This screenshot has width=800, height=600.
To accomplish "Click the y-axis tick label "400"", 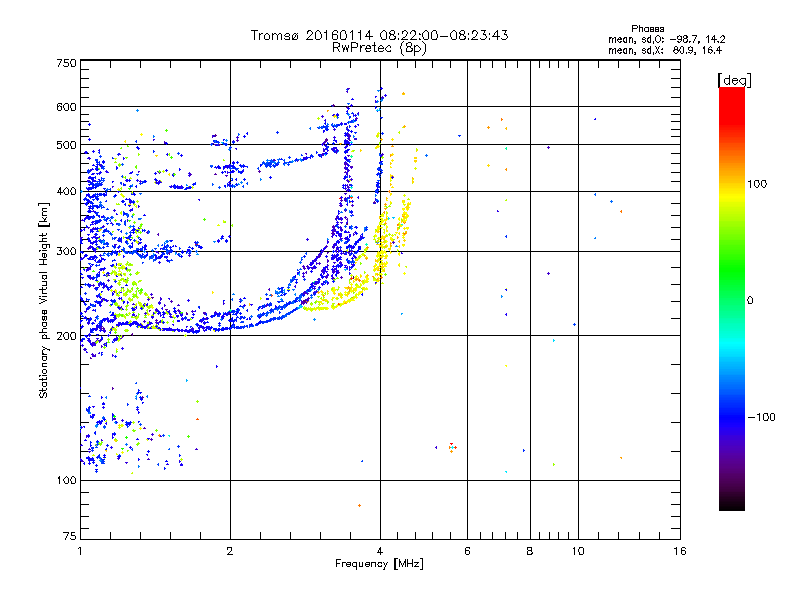I will coord(66,192).
